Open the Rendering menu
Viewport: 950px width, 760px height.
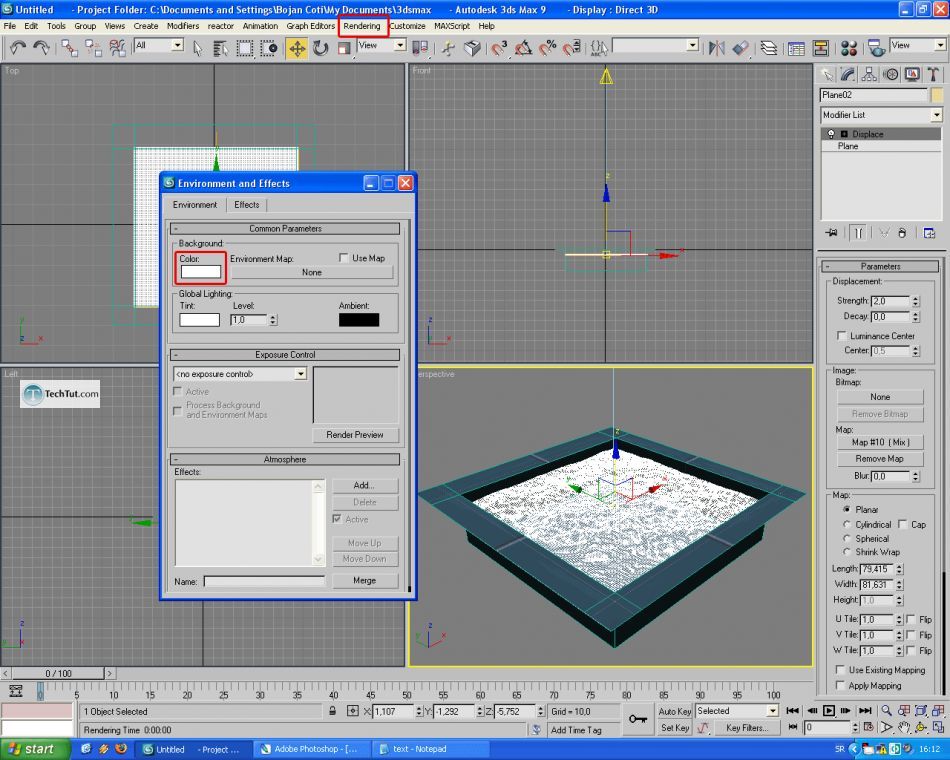(x=362, y=26)
